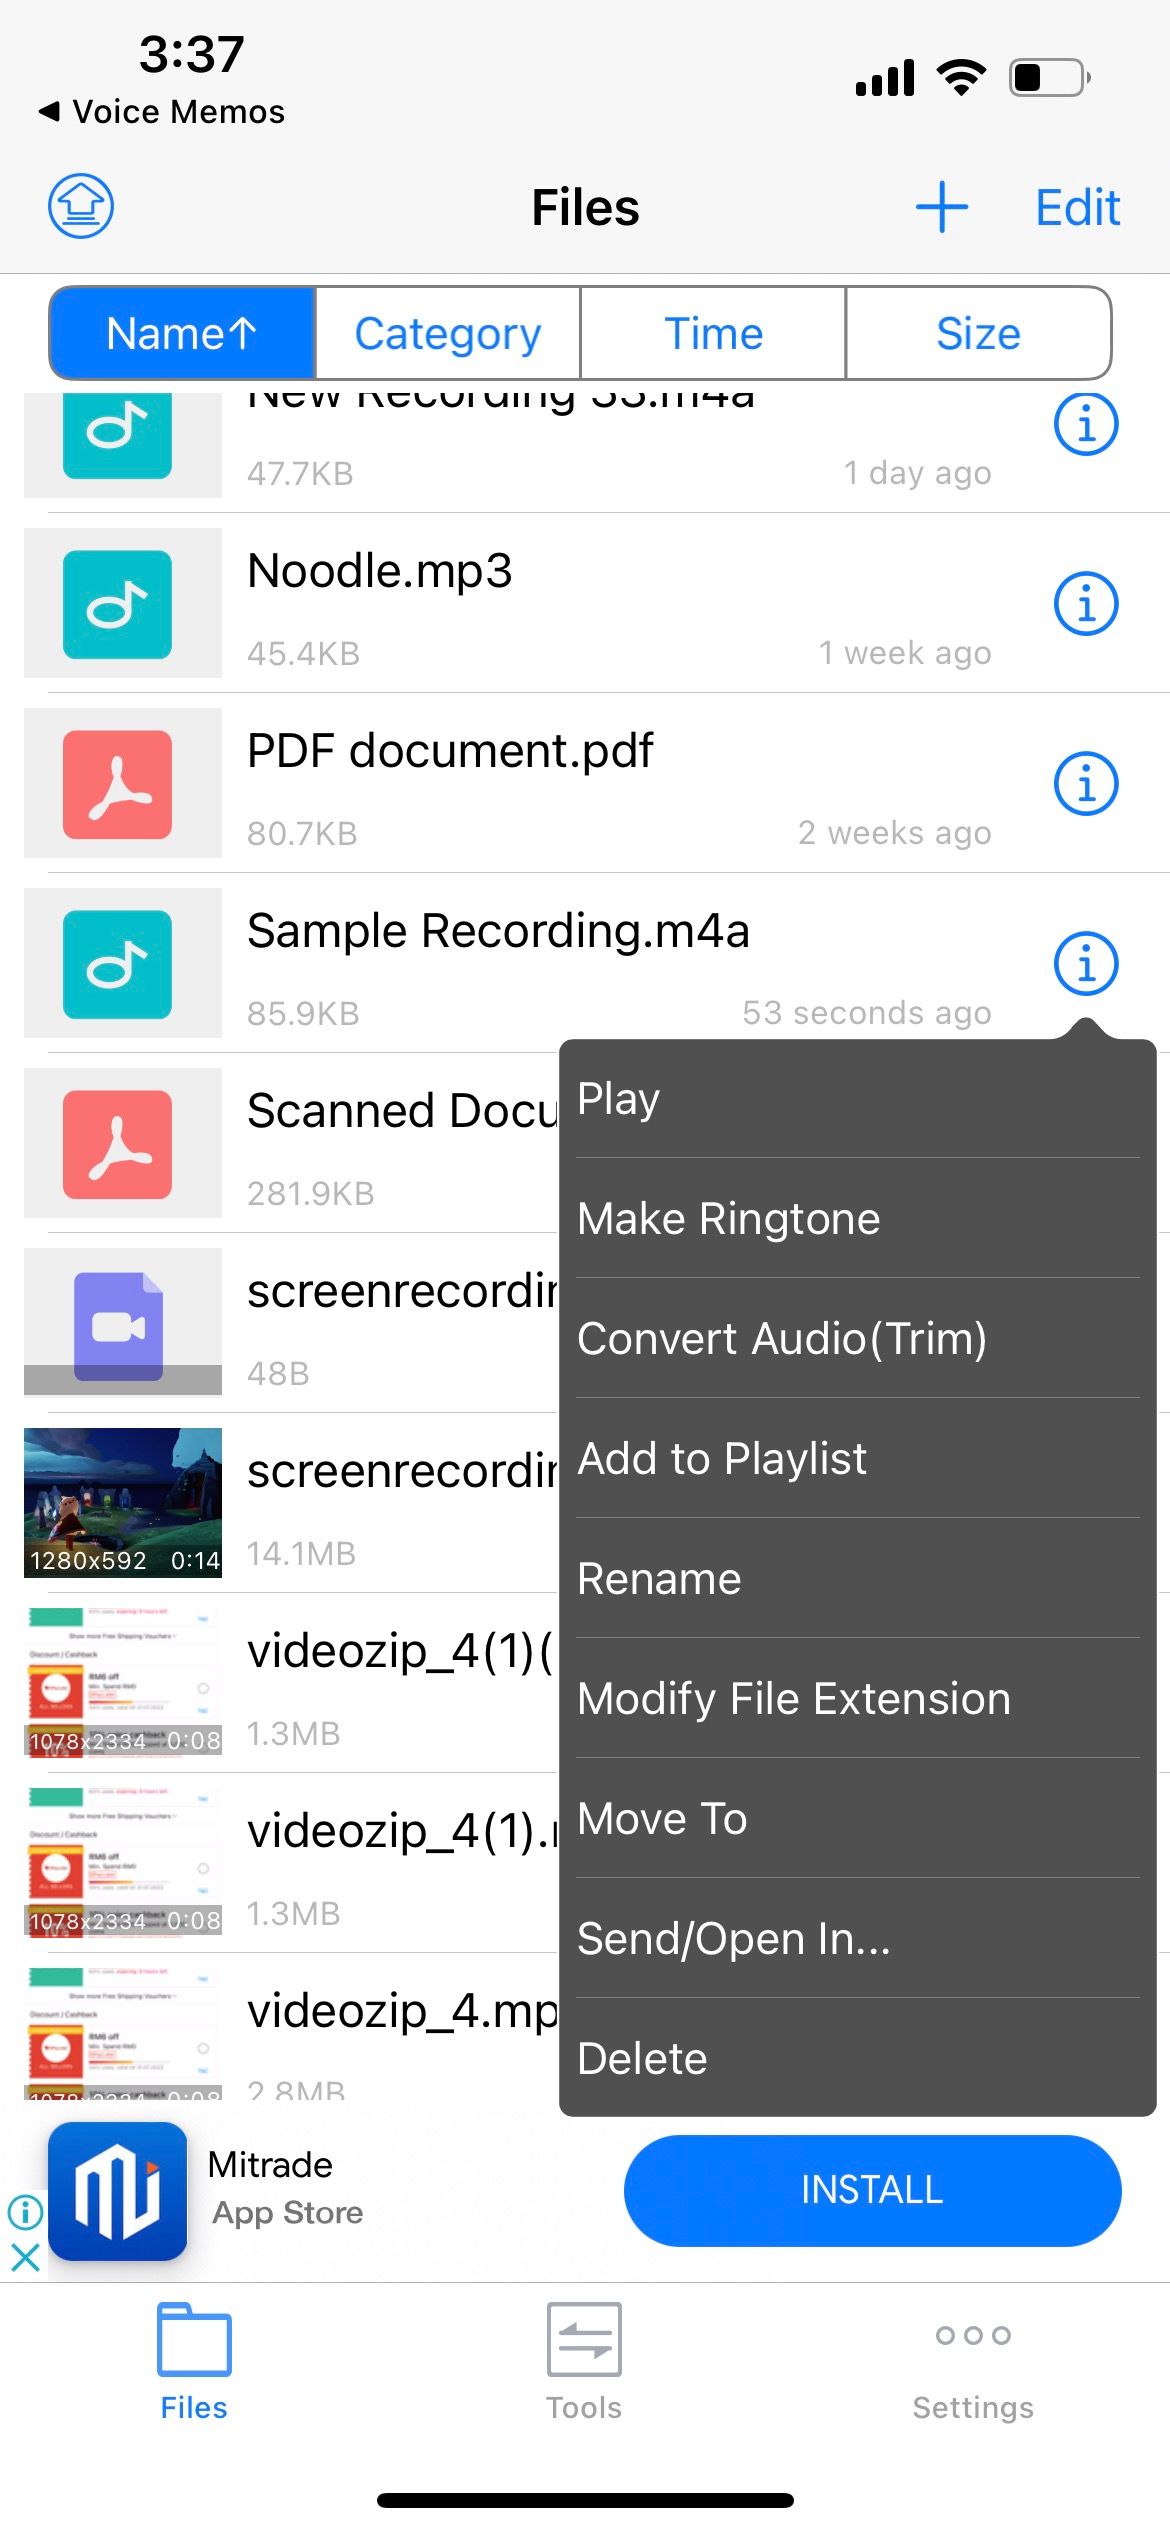Image resolution: width=1170 pixels, height=2532 pixels.
Task: Open the videozip_4(1). video thumbnail
Action: 123,1863
